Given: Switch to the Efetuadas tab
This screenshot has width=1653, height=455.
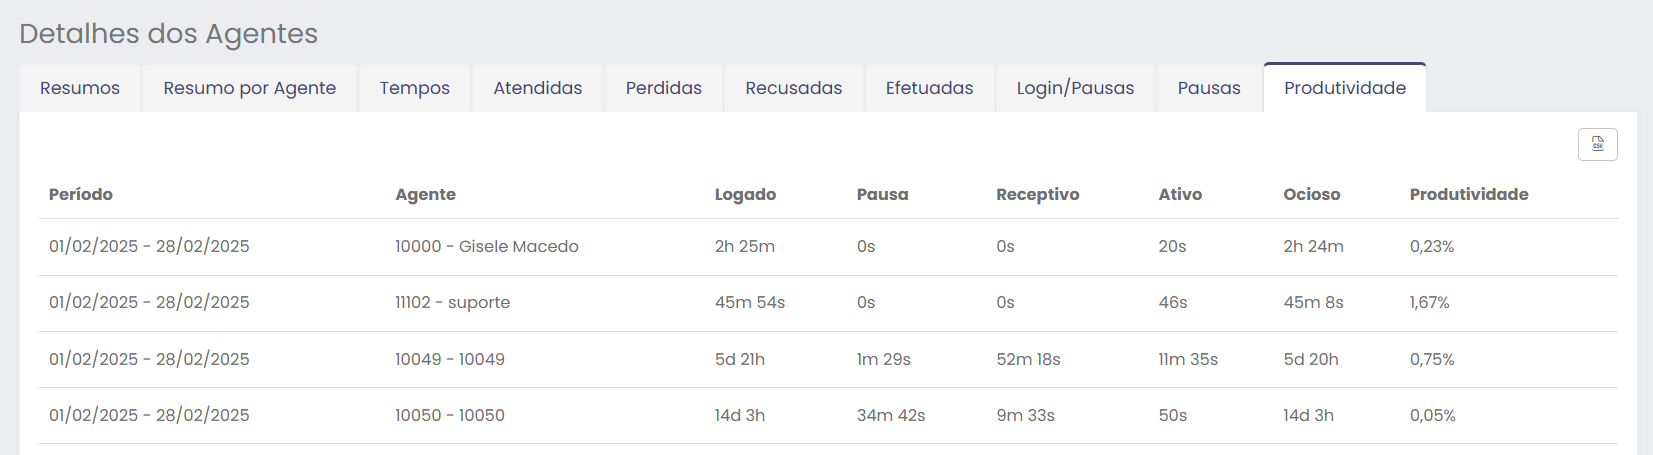Looking at the screenshot, I should click(929, 88).
